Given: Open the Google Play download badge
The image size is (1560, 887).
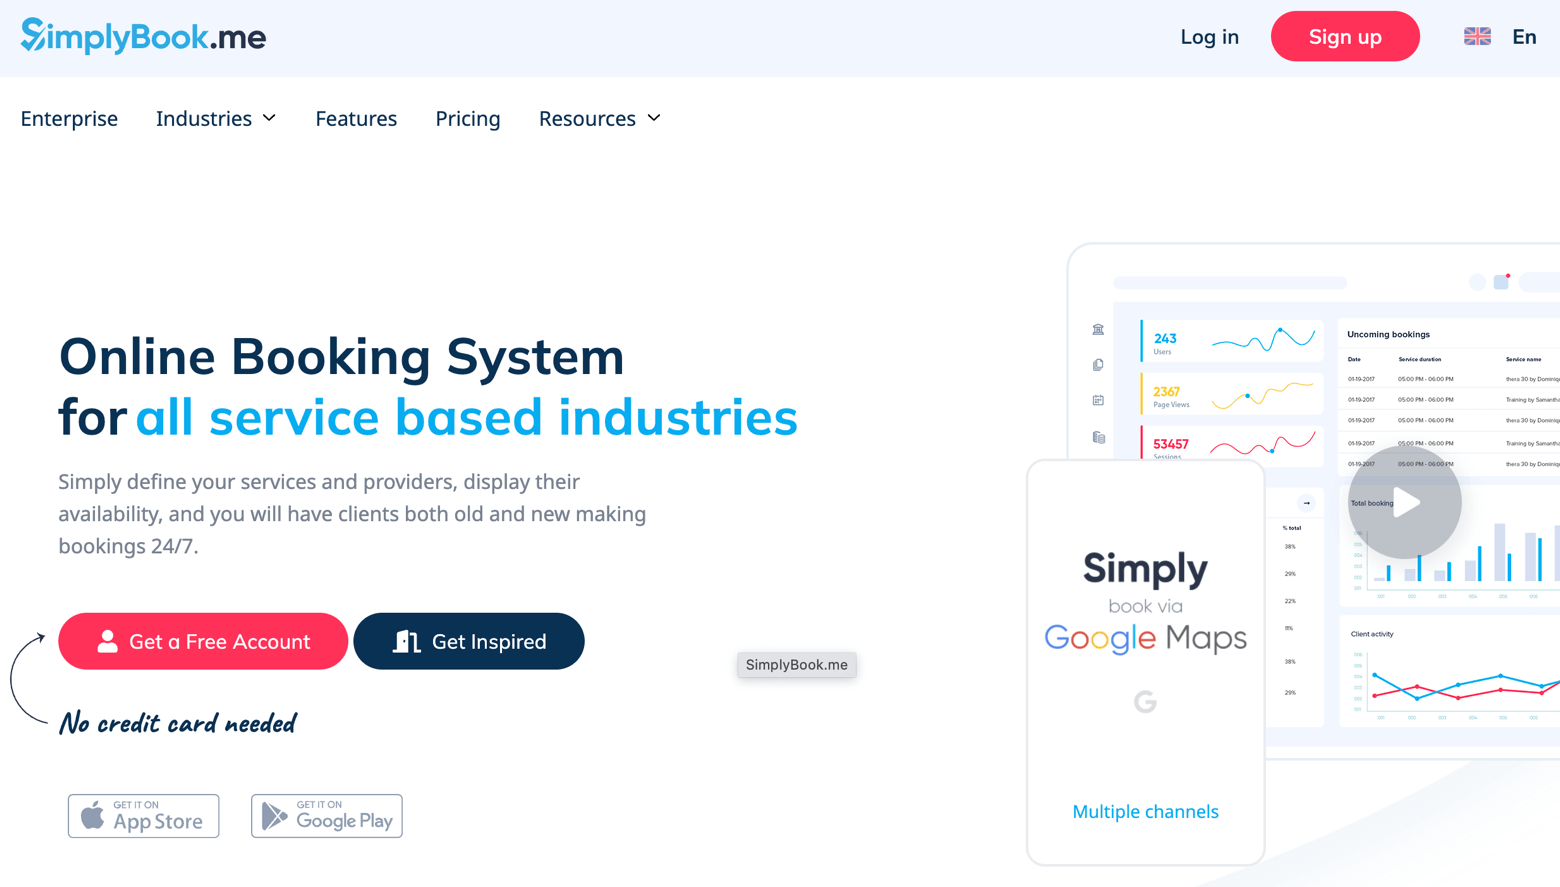Looking at the screenshot, I should (327, 816).
